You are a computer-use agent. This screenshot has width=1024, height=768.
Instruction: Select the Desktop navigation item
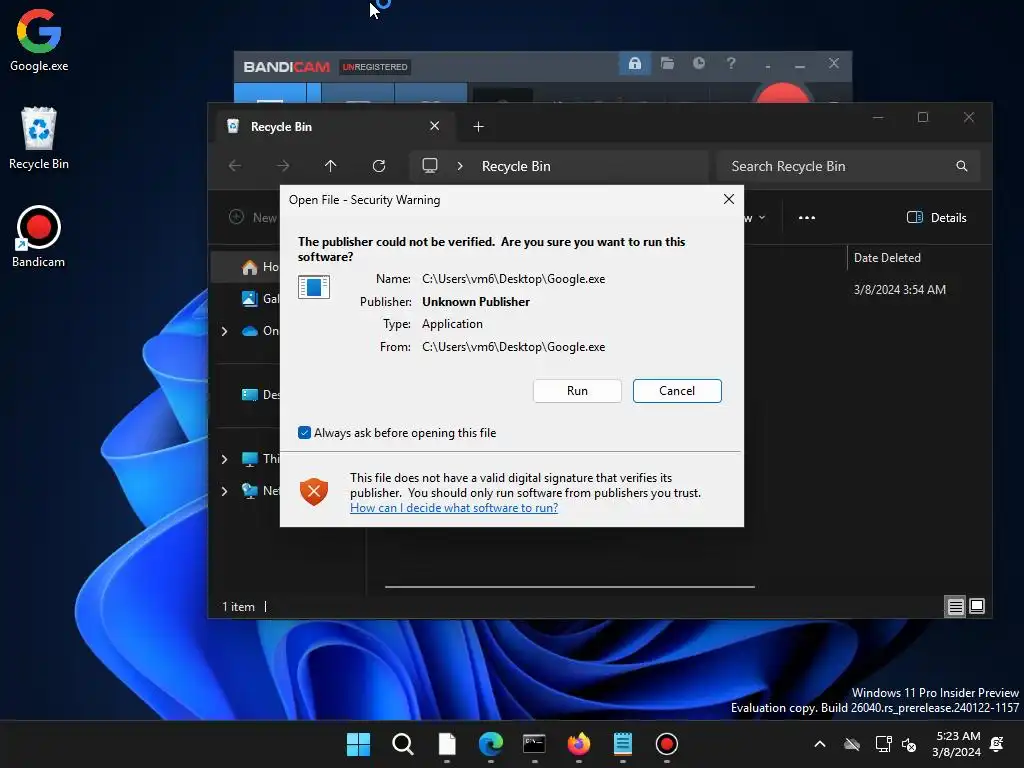[260, 394]
